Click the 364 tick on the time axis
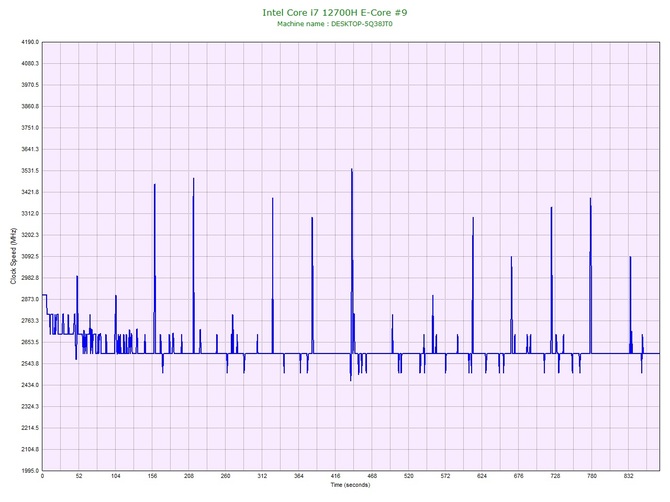The image size is (670, 502). pos(299,476)
